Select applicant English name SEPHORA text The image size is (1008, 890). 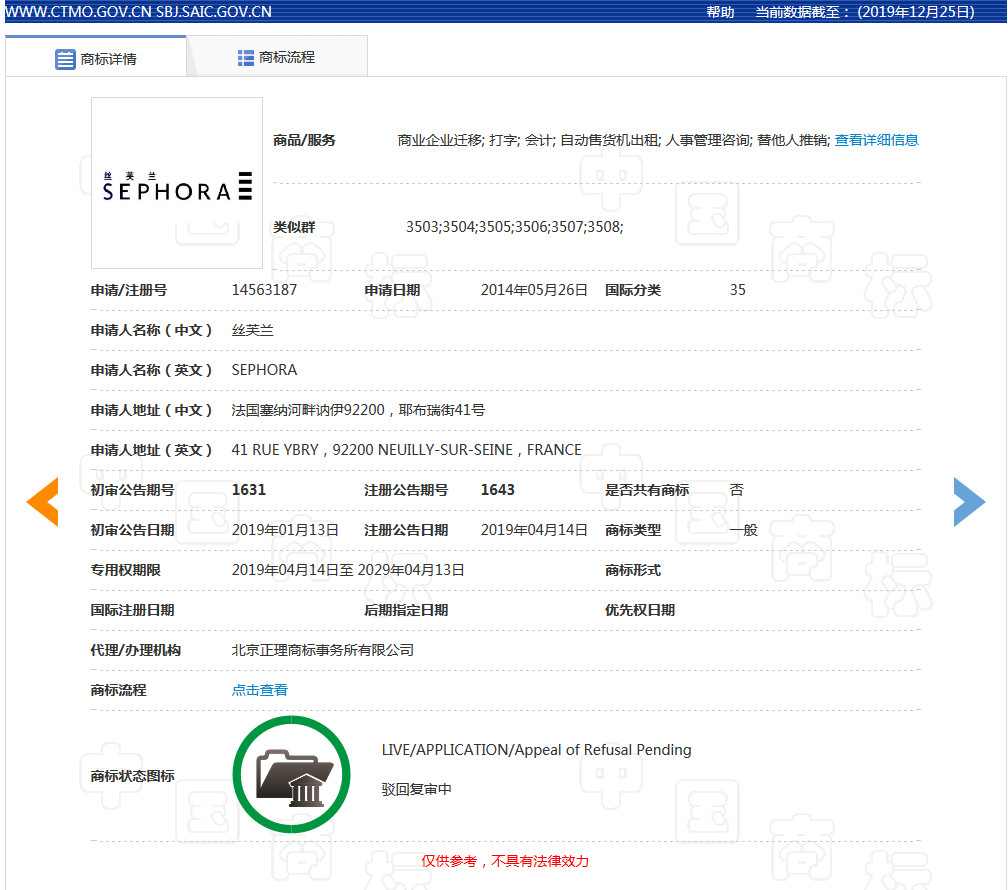click(264, 370)
